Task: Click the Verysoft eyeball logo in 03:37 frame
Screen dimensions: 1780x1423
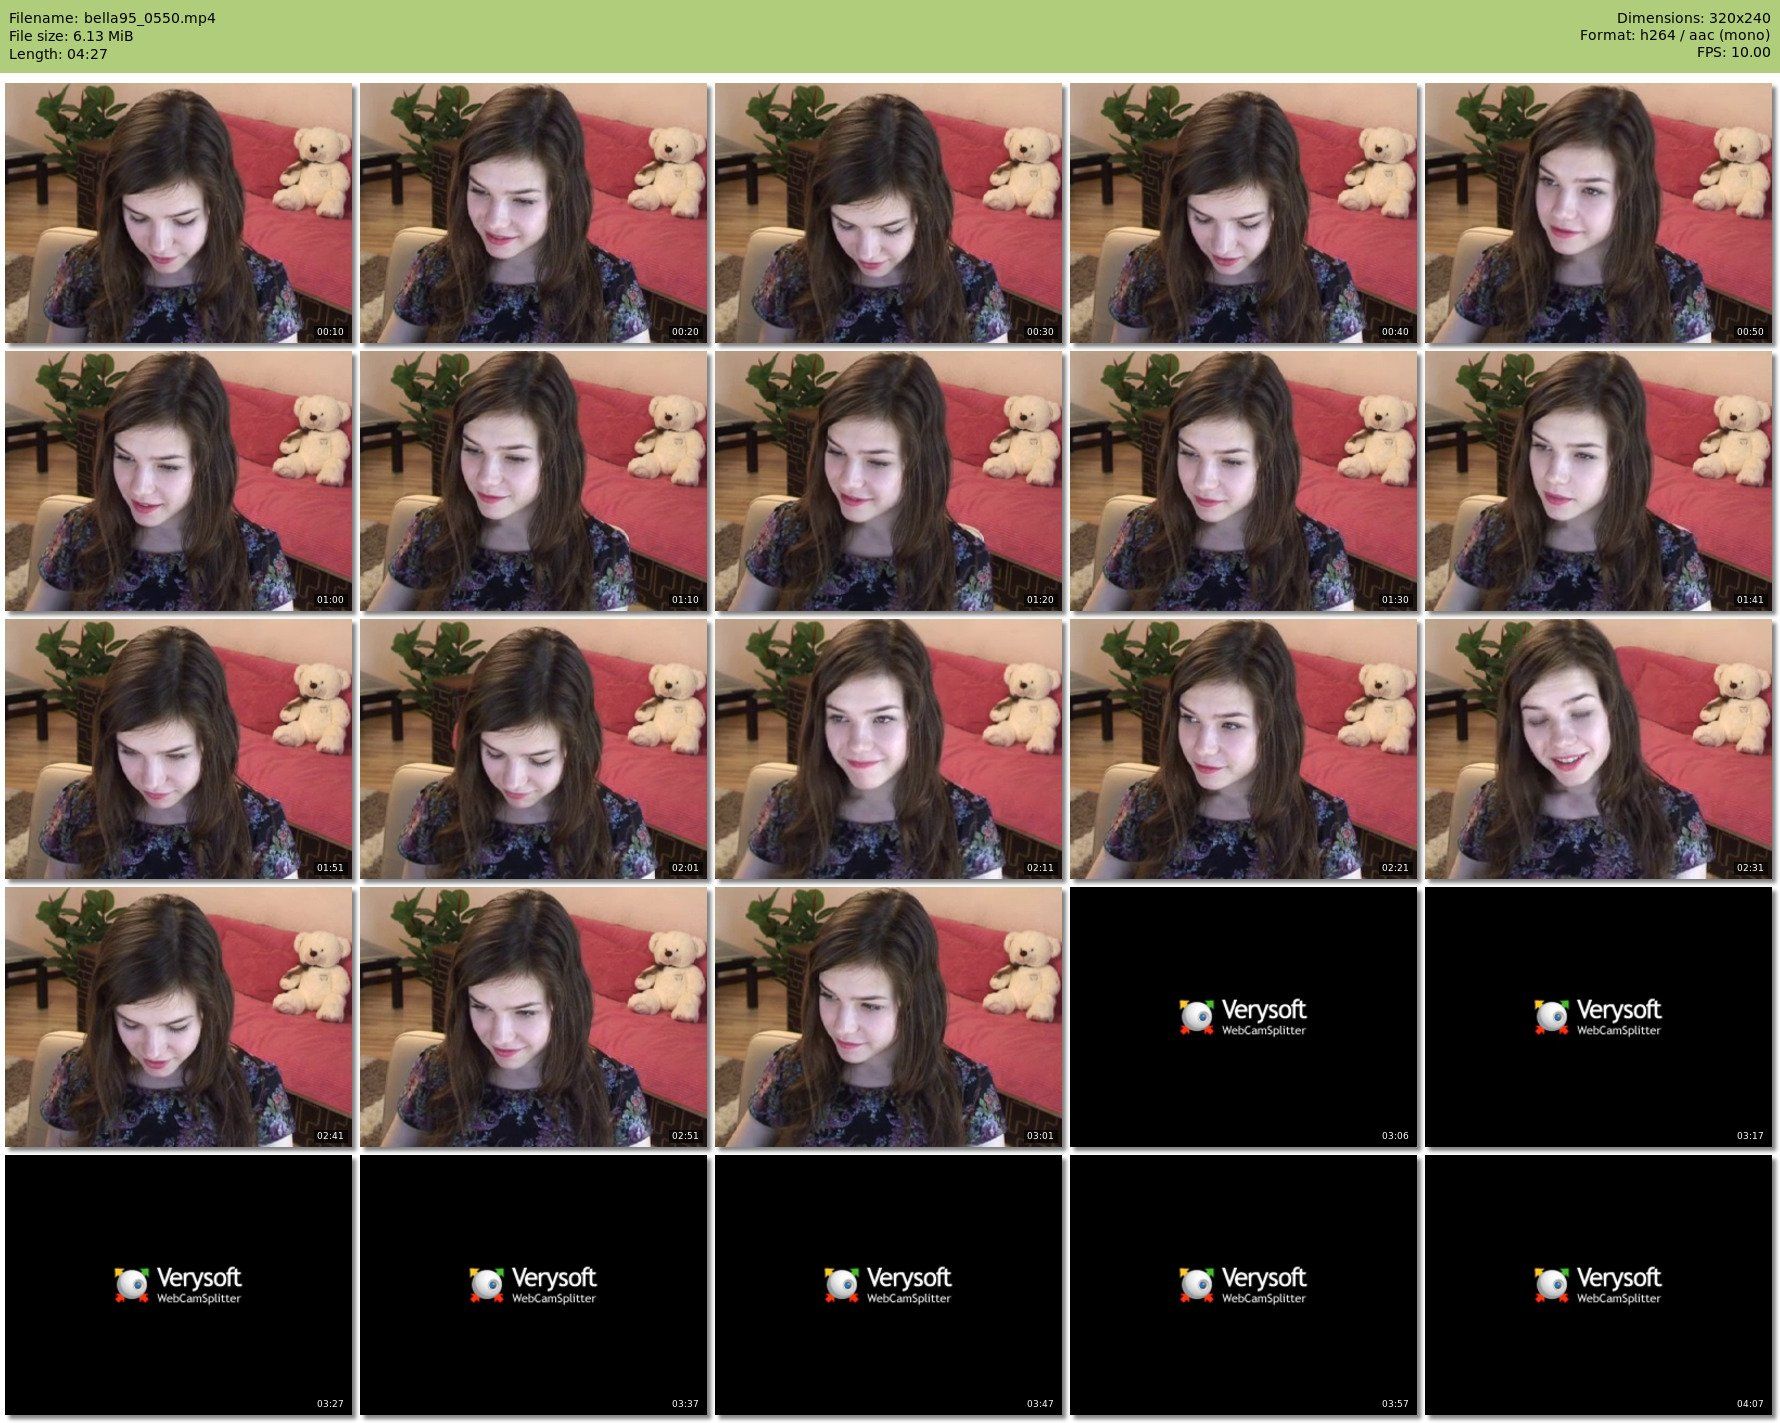Action: tap(486, 1284)
